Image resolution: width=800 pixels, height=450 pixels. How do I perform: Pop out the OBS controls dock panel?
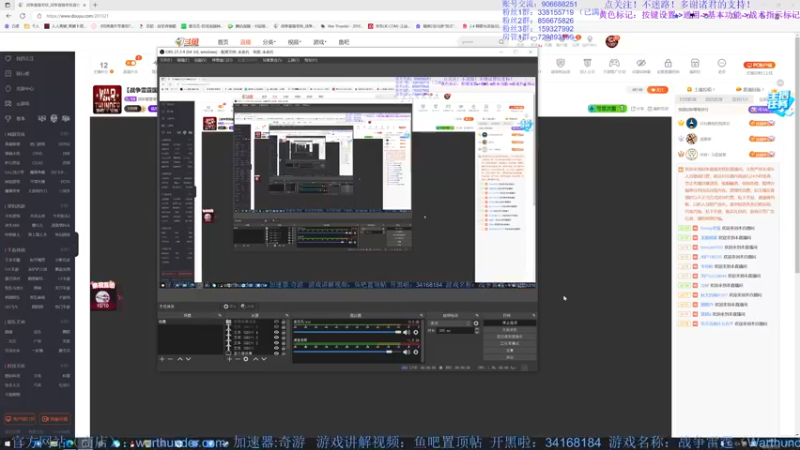(534, 315)
